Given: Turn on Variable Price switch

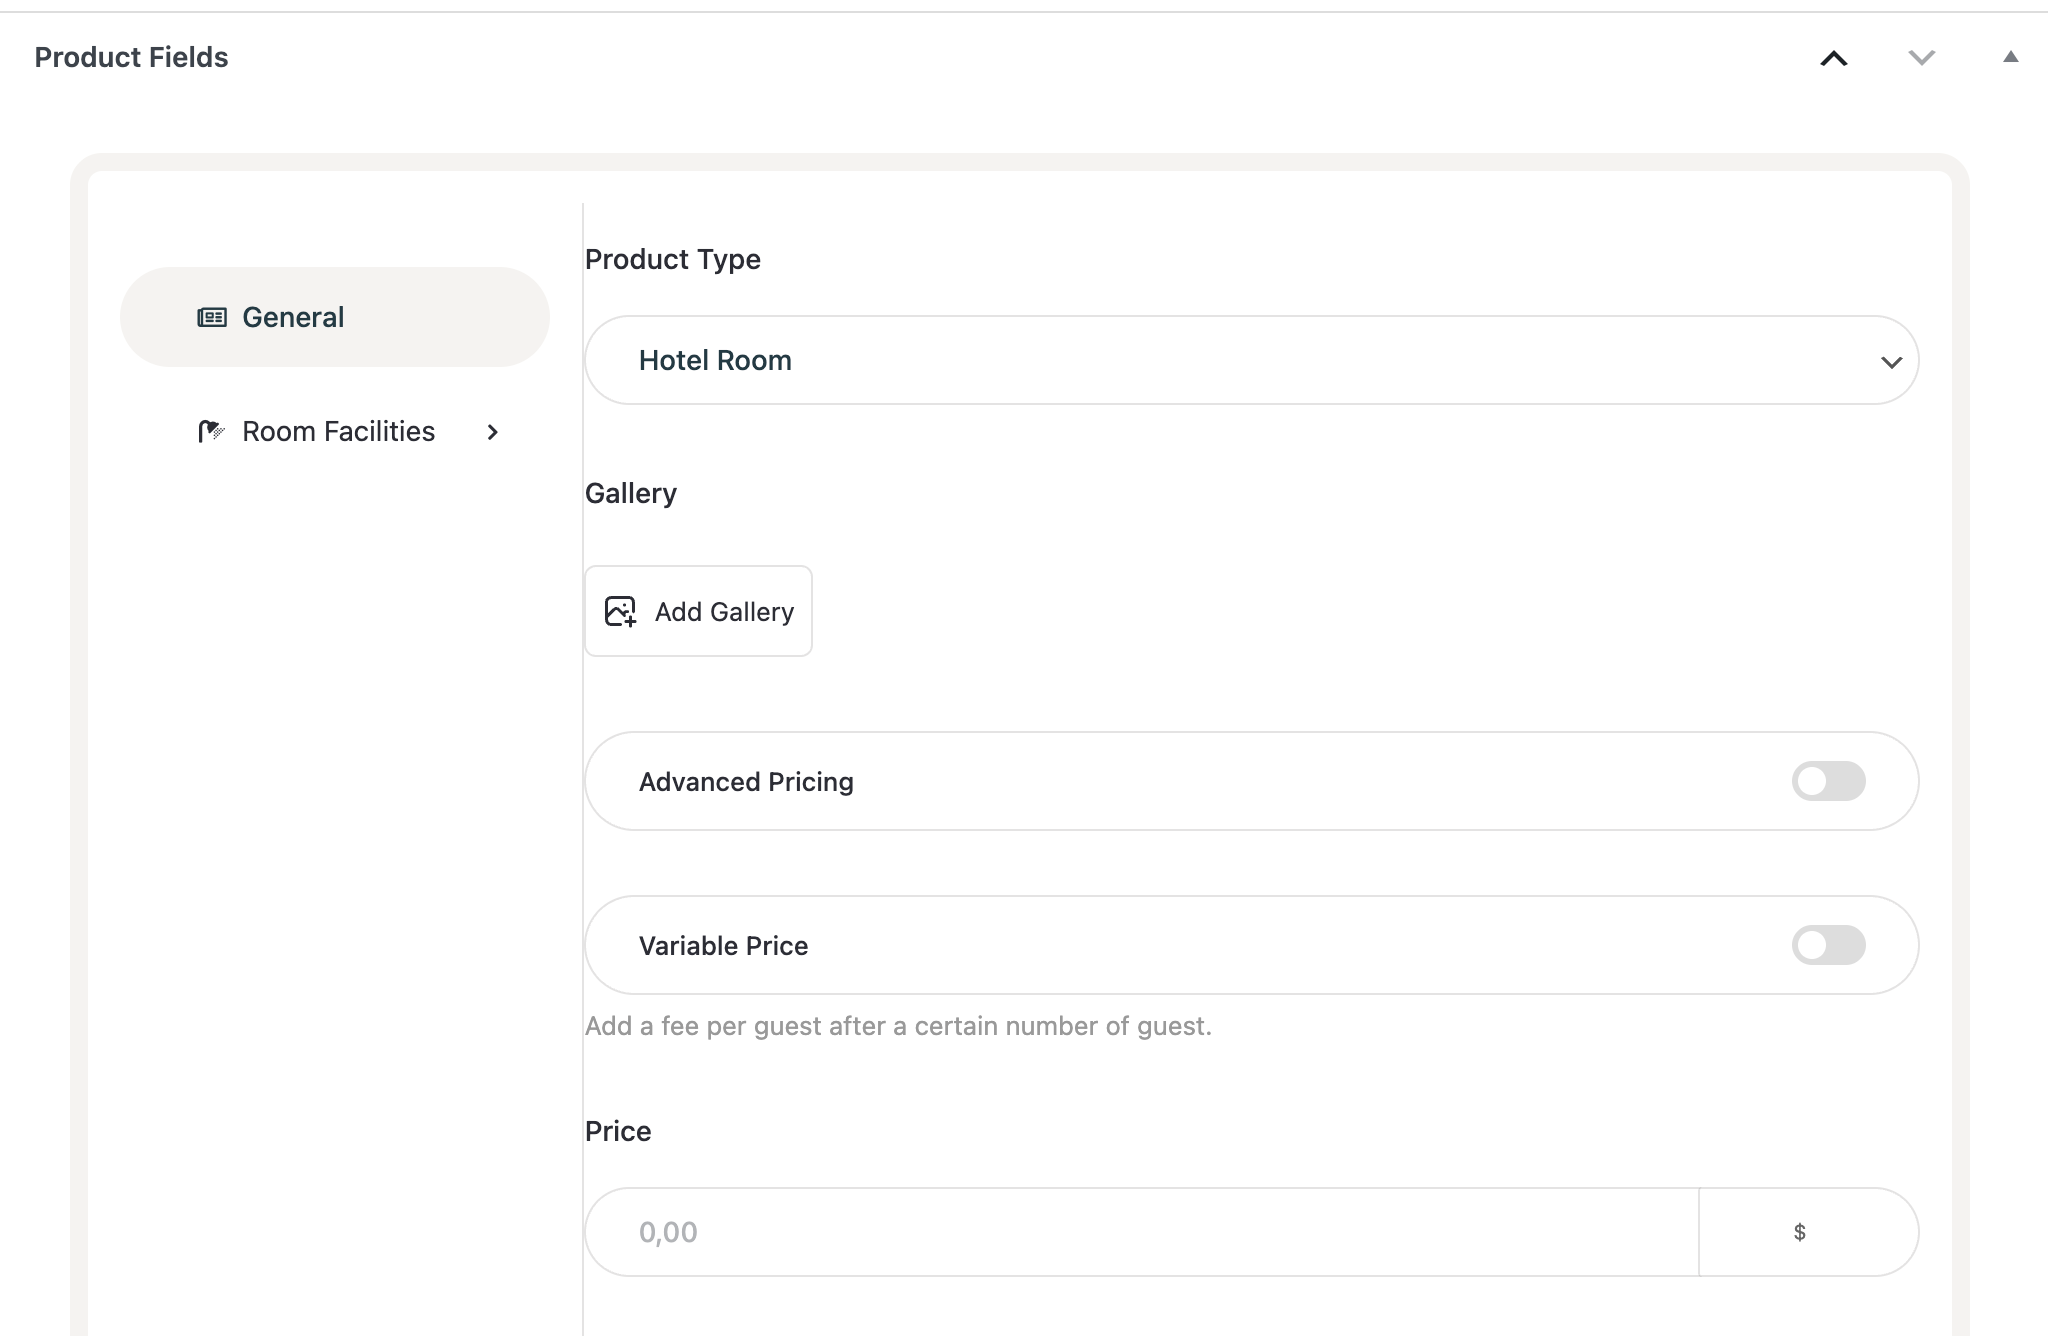Looking at the screenshot, I should 1828,945.
